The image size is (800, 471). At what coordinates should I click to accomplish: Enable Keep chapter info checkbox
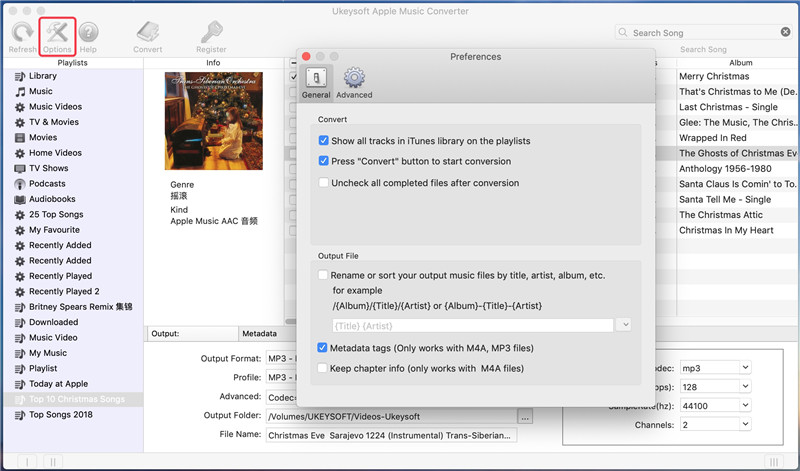322,368
